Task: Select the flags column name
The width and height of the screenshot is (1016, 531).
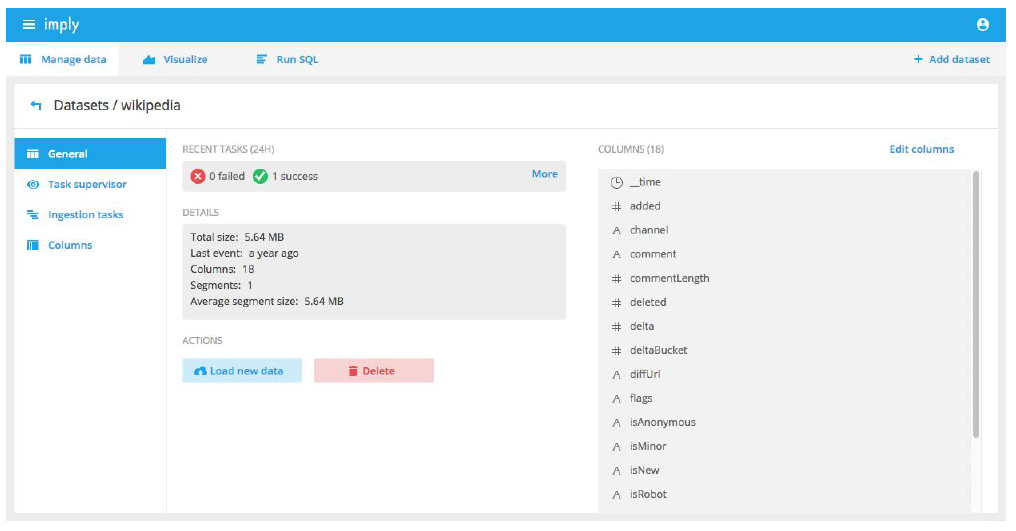Action: point(641,399)
